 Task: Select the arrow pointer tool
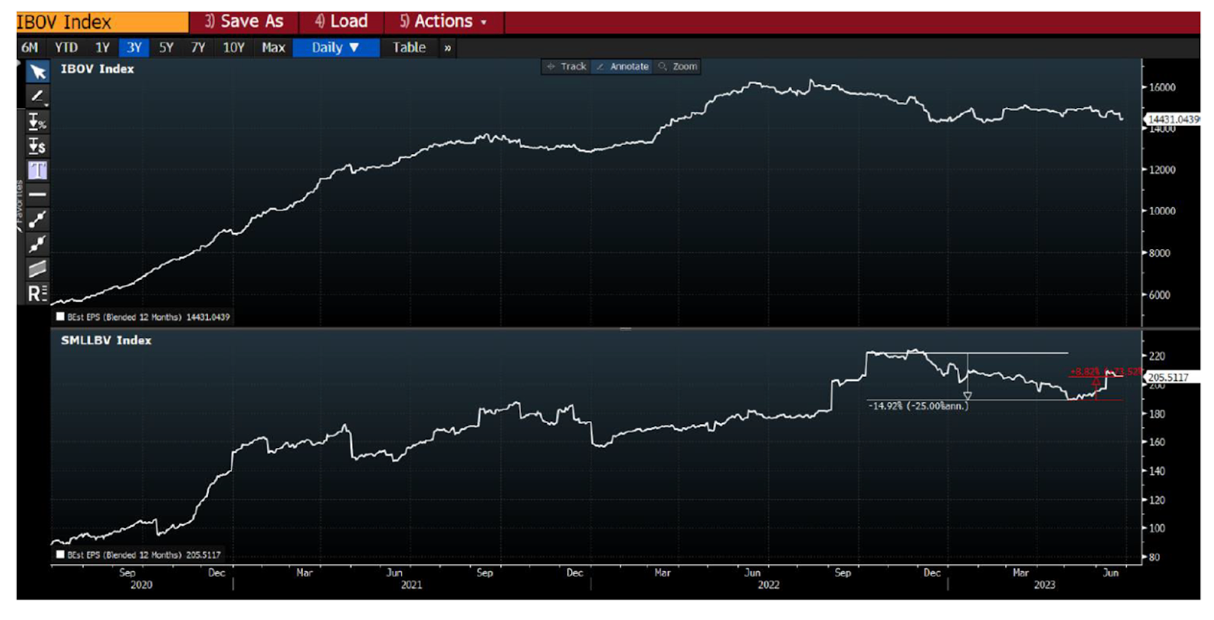[37, 72]
